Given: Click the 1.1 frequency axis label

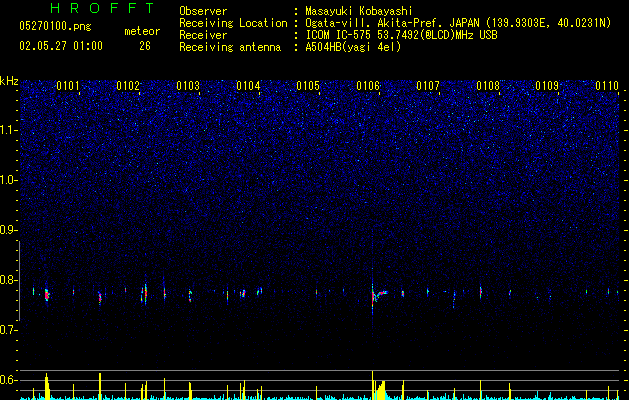Looking at the screenshot, I should pos(9,130).
